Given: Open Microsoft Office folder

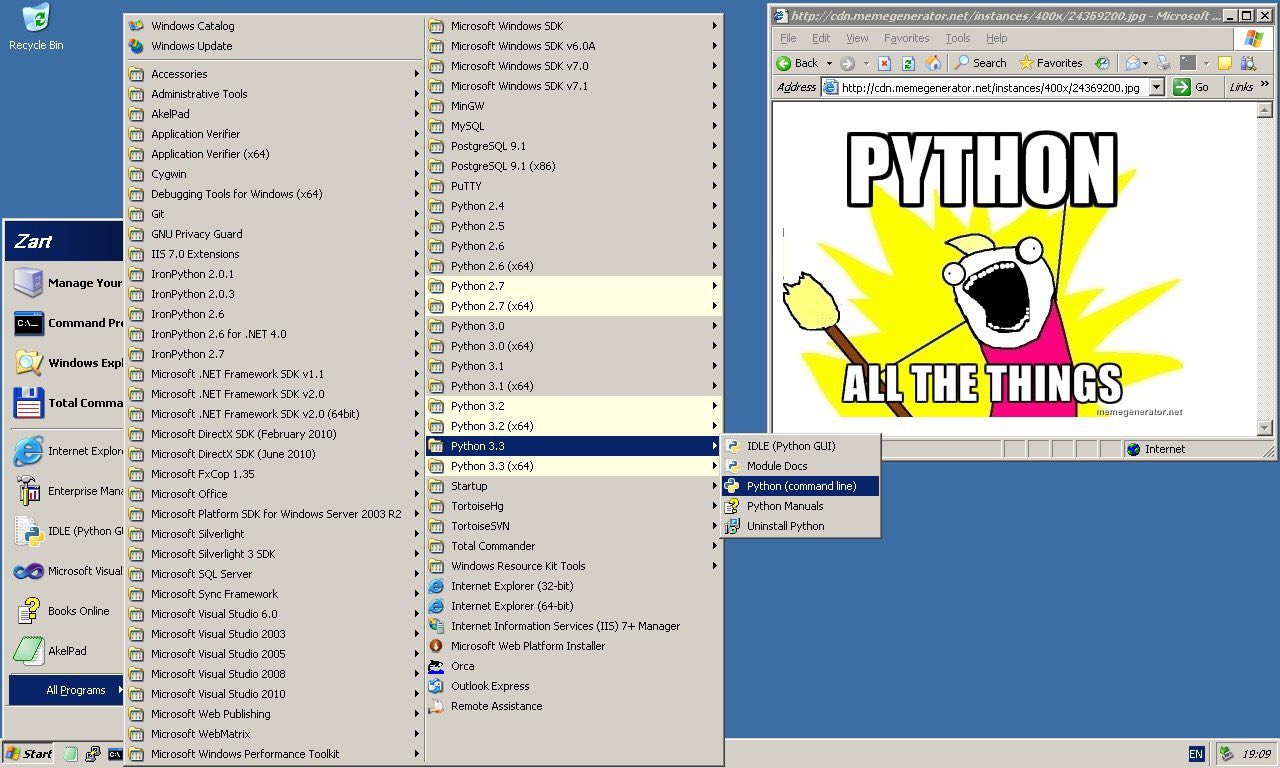Looking at the screenshot, I should click(x=275, y=494).
